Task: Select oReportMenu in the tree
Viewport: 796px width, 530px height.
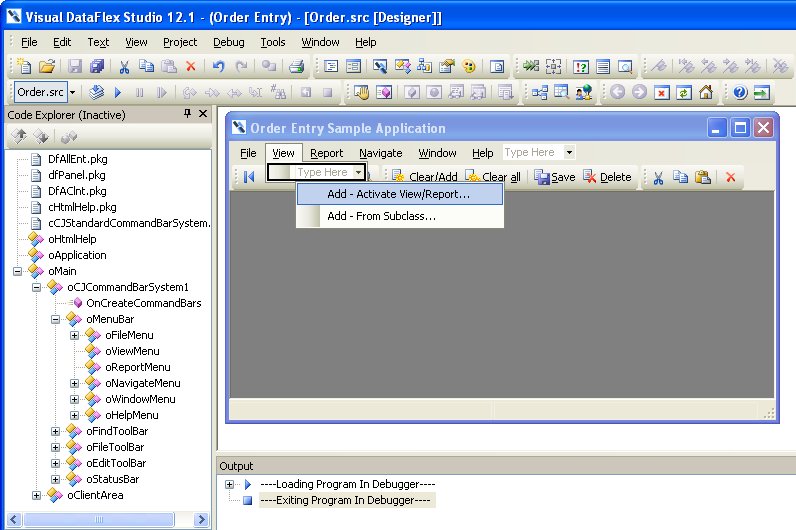Action: point(138,367)
